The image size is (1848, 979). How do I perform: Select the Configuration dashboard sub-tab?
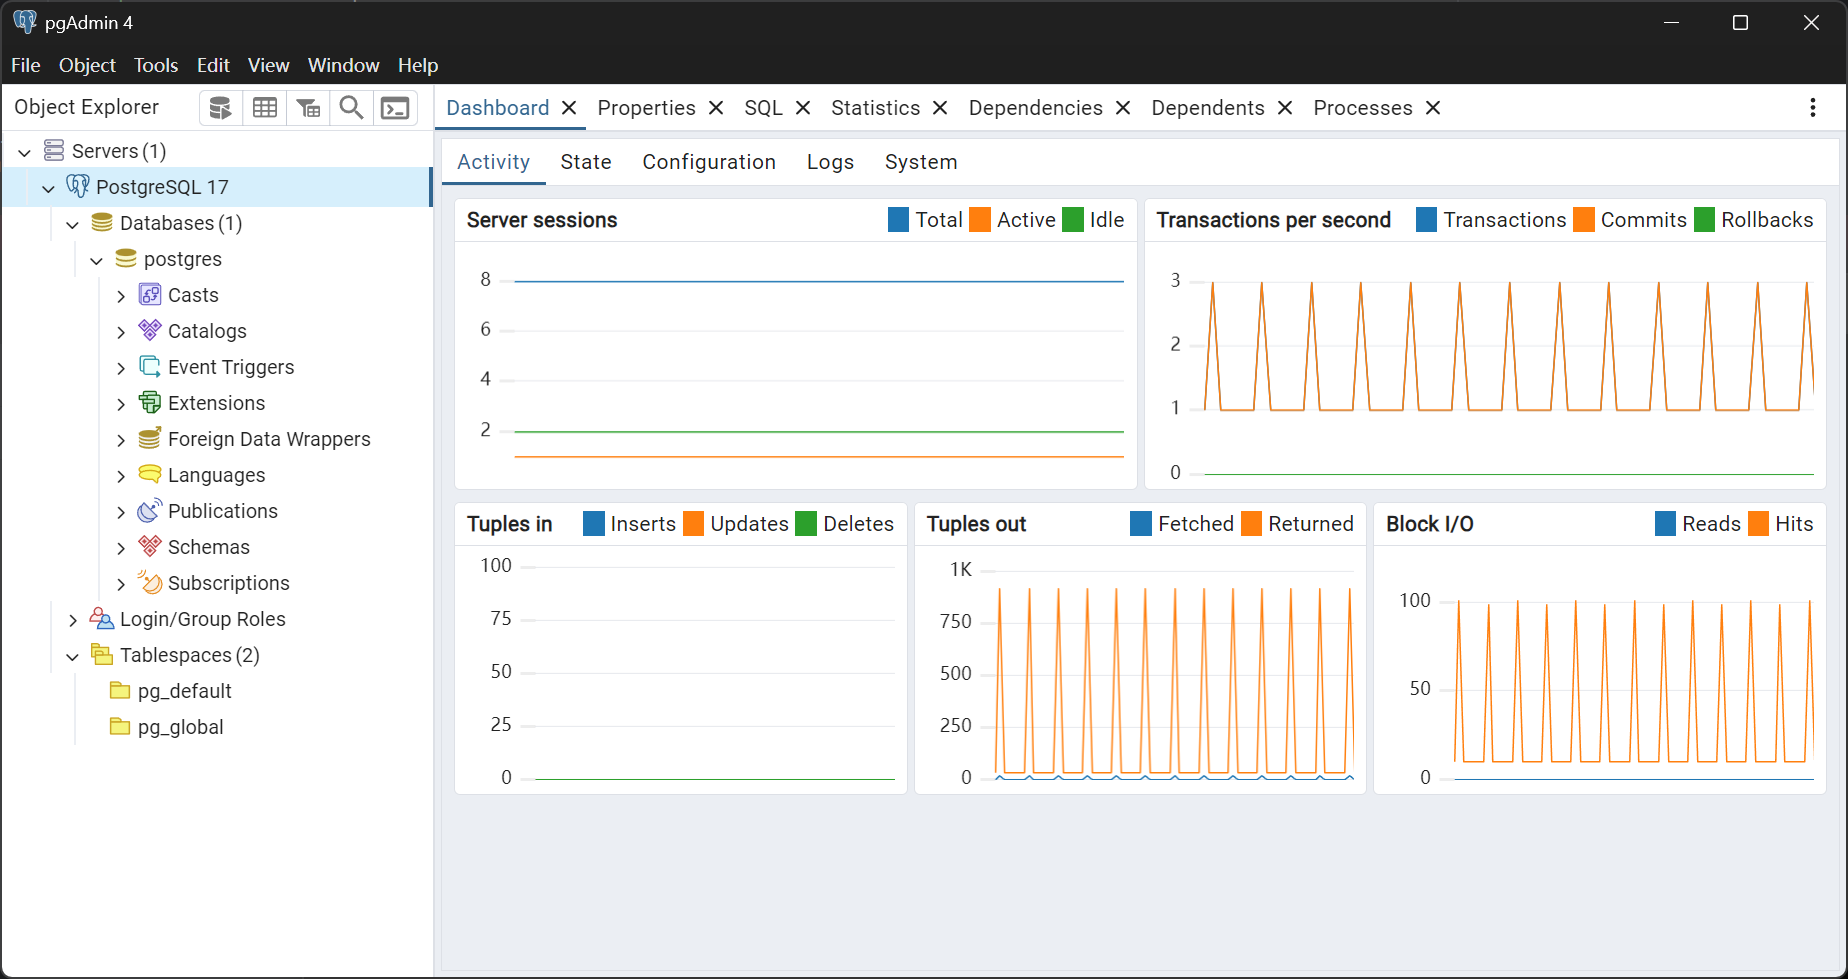[709, 162]
